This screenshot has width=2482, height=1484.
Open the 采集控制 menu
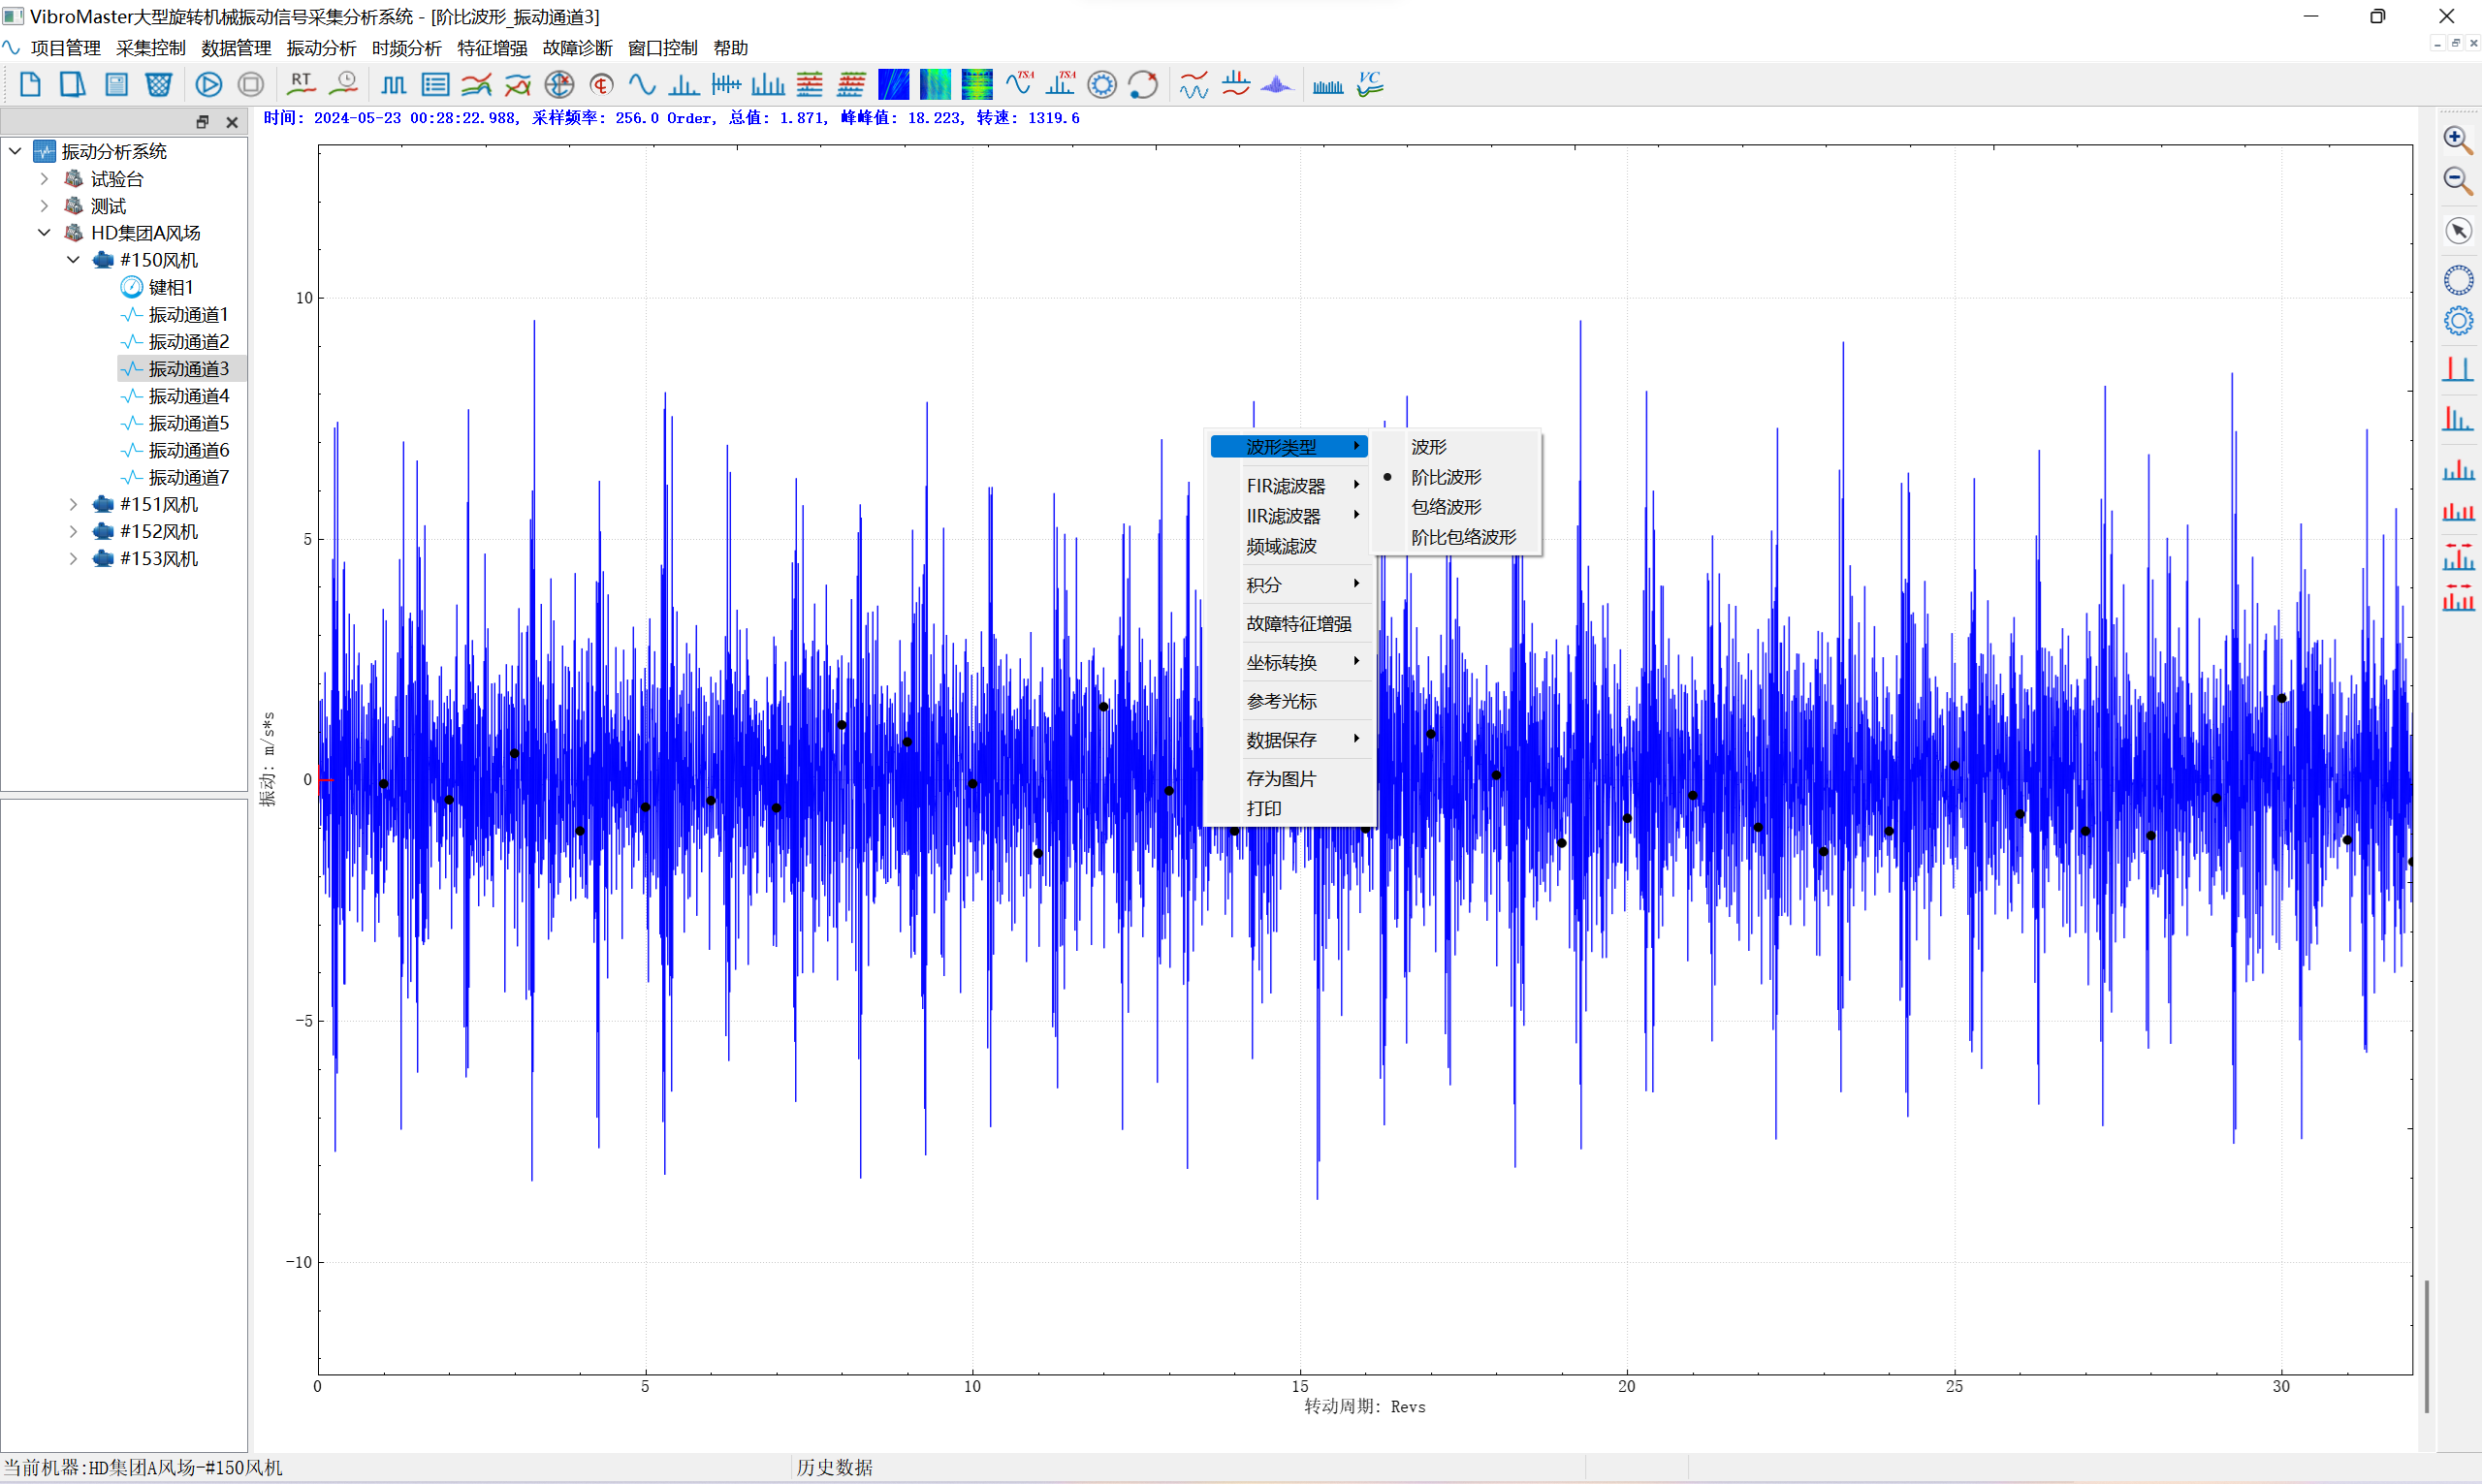151,48
